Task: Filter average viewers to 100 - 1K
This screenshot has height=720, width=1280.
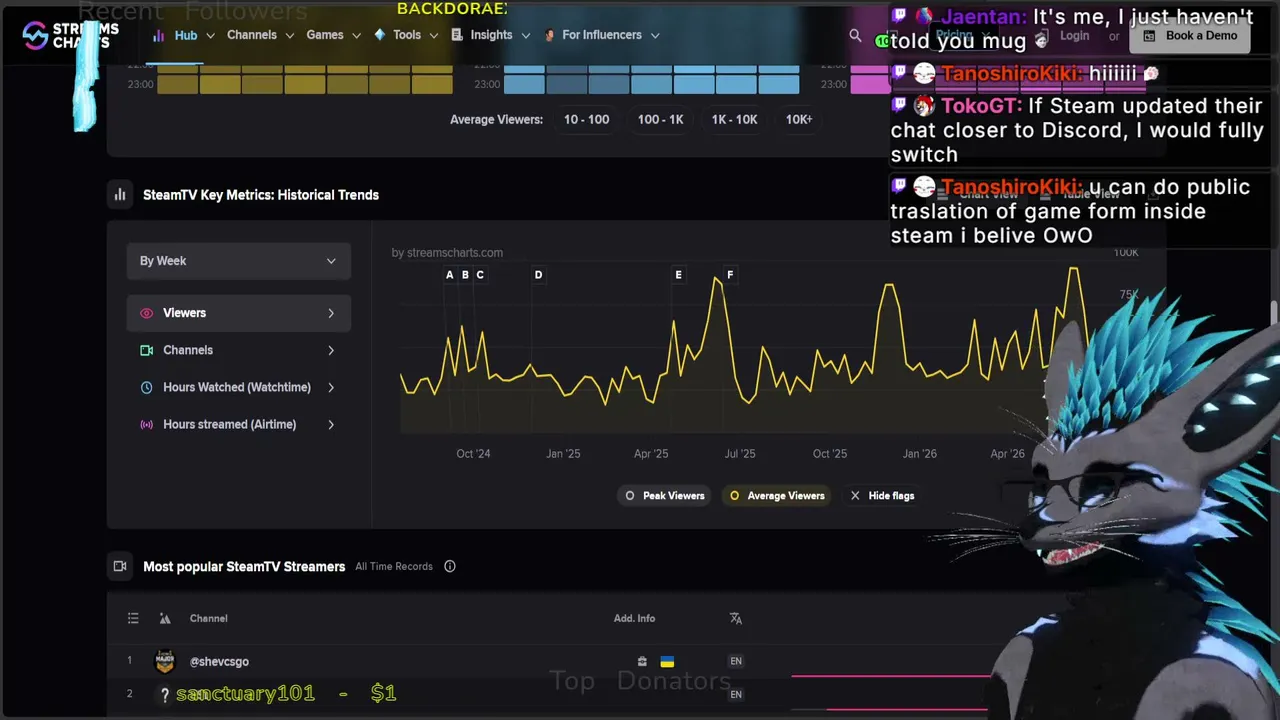Action: point(661,119)
